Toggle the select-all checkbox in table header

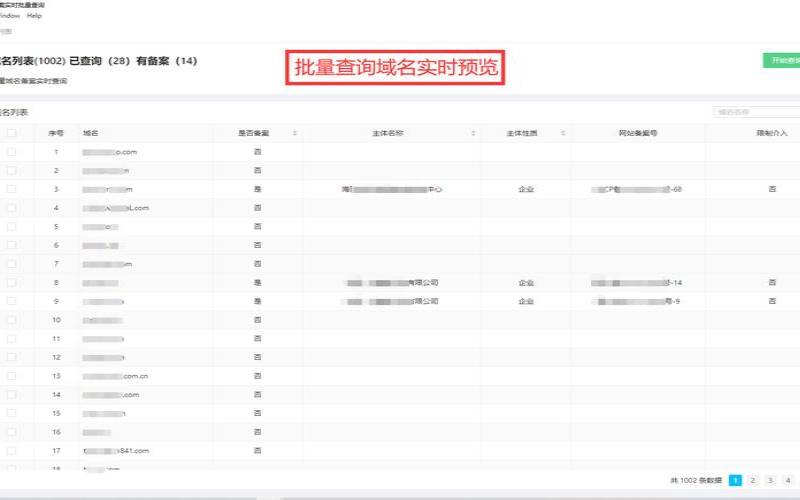pyautogui.click(x=11, y=132)
